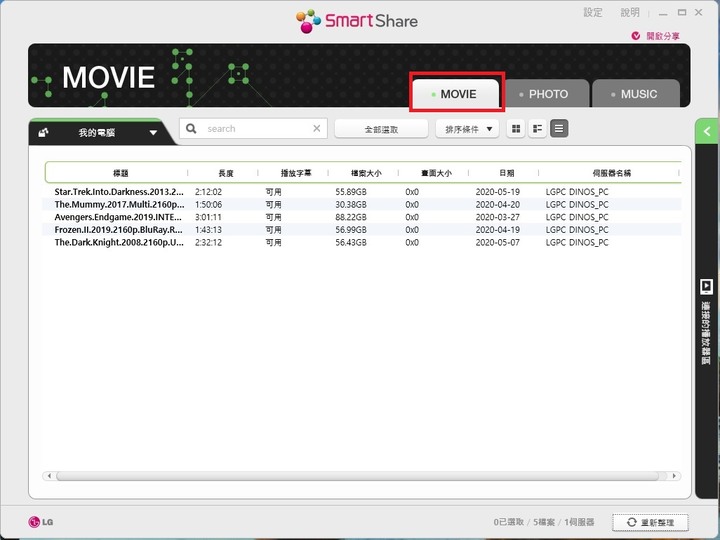Open the 連接的播放裝置 device panel icon
Screen dimensions: 720x540
click(x=706, y=287)
